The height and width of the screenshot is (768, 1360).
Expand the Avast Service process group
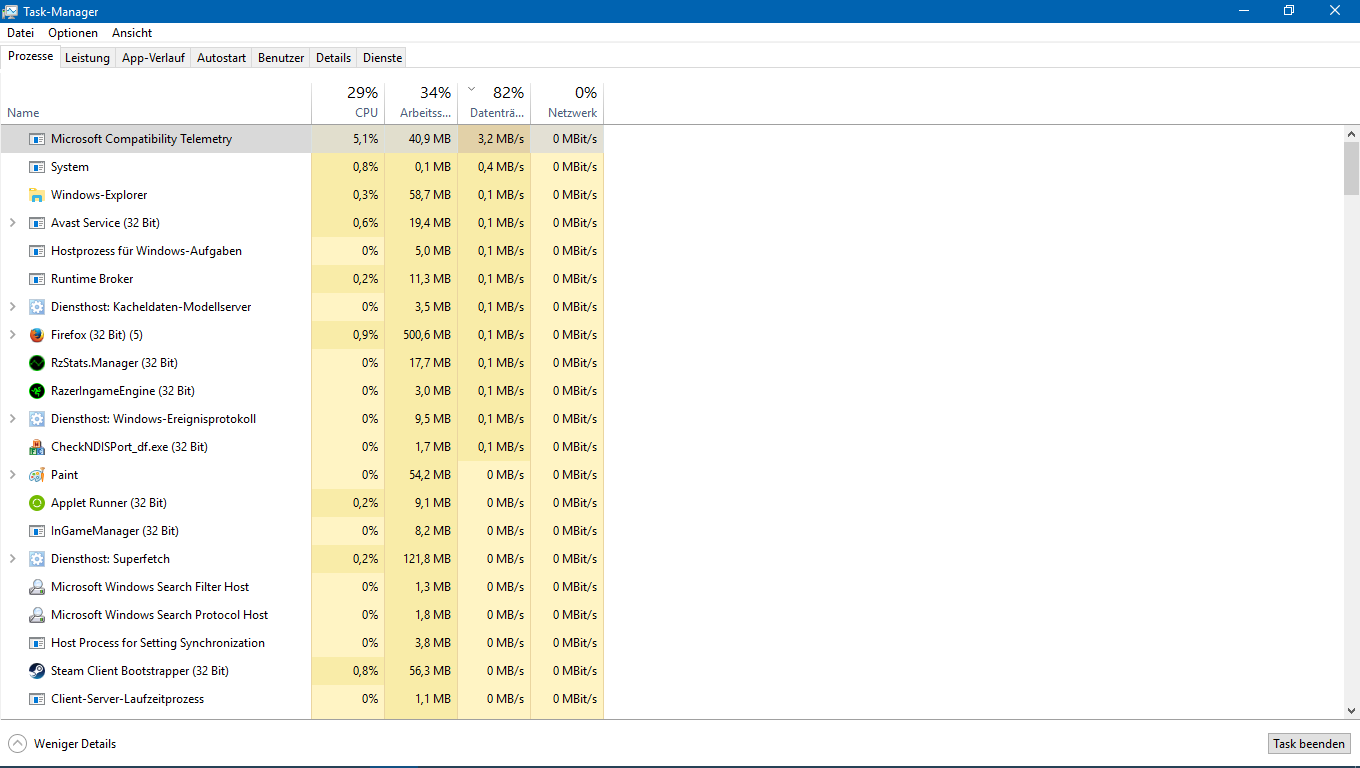12,223
